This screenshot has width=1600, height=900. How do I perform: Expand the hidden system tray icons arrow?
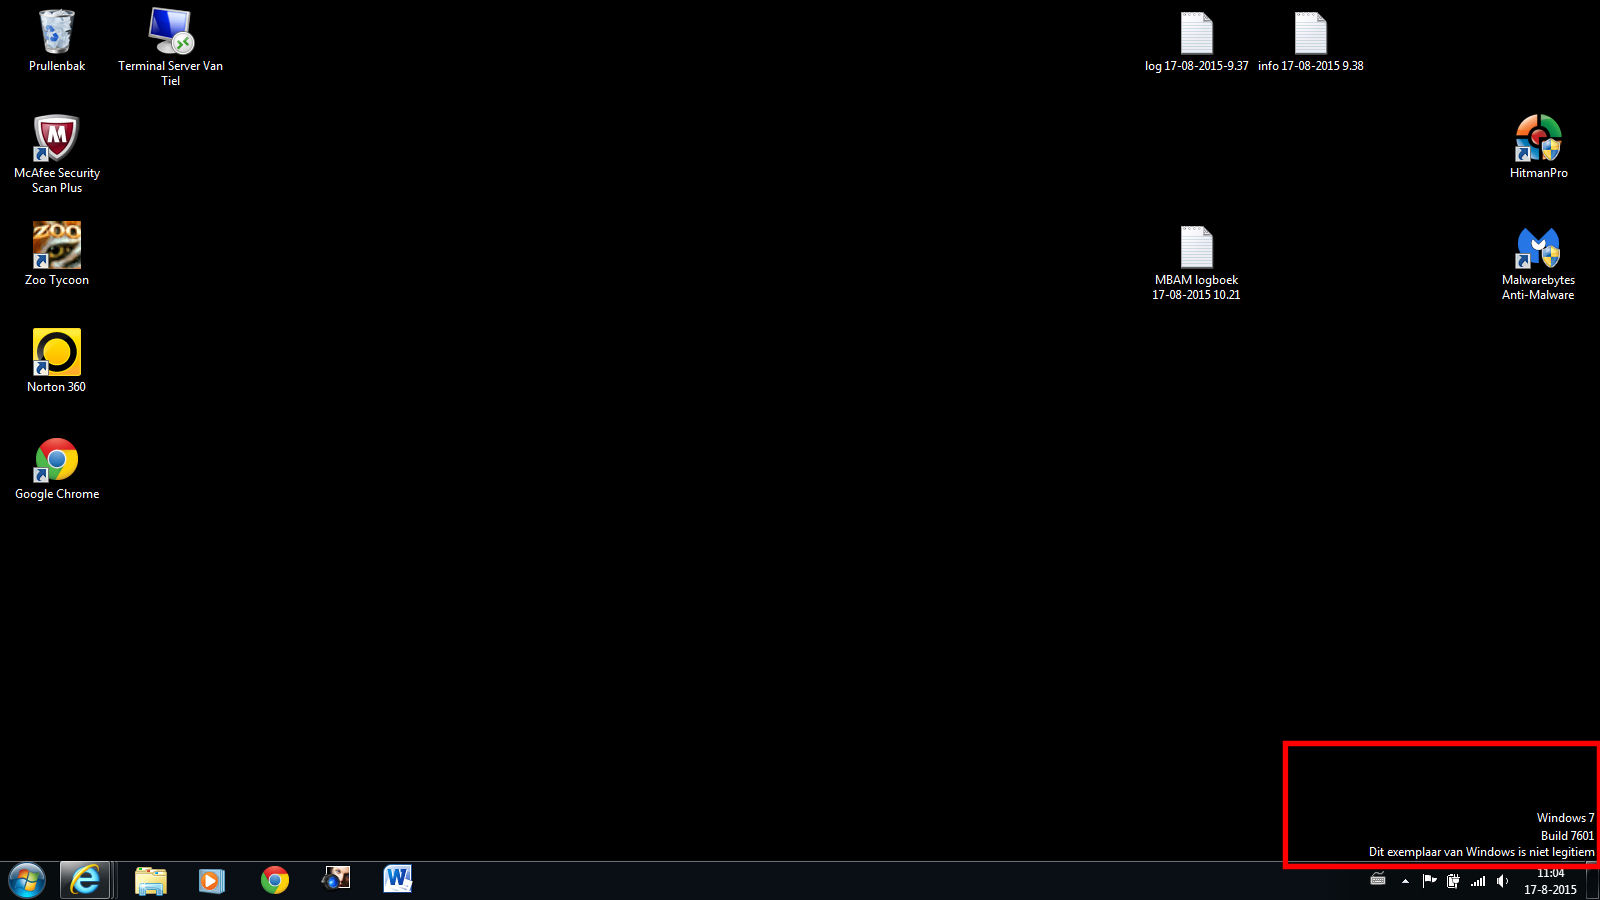[x=1405, y=881]
